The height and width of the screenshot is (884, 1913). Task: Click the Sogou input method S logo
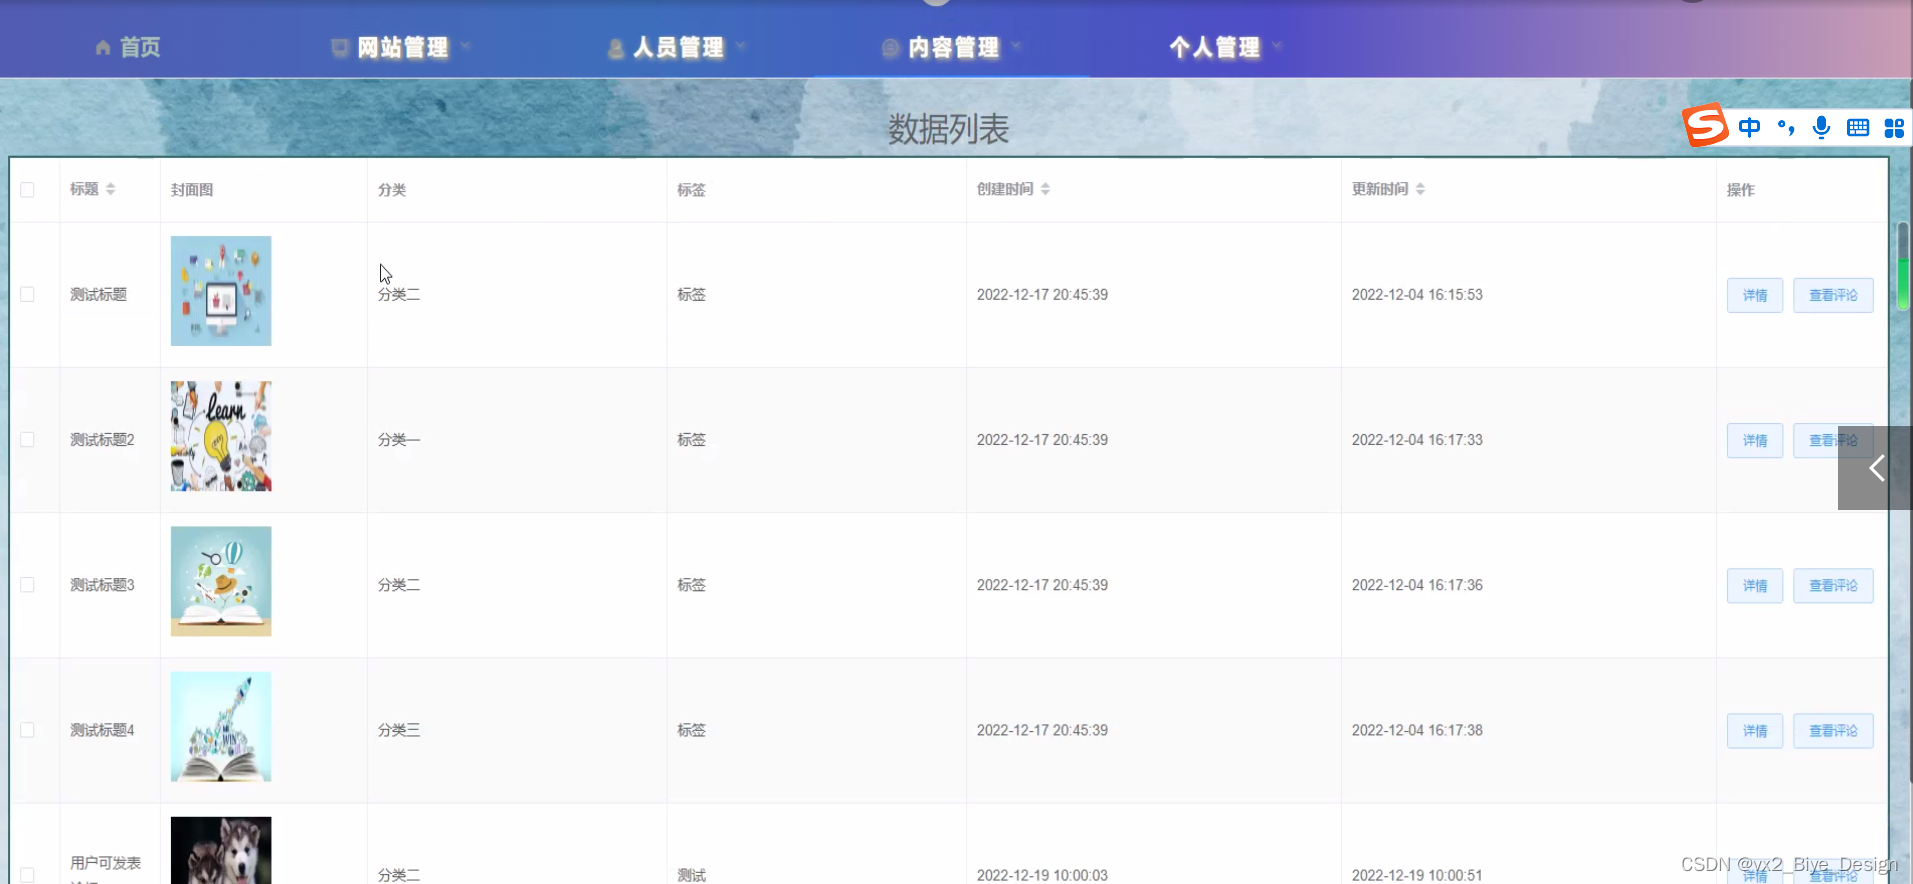(1706, 125)
